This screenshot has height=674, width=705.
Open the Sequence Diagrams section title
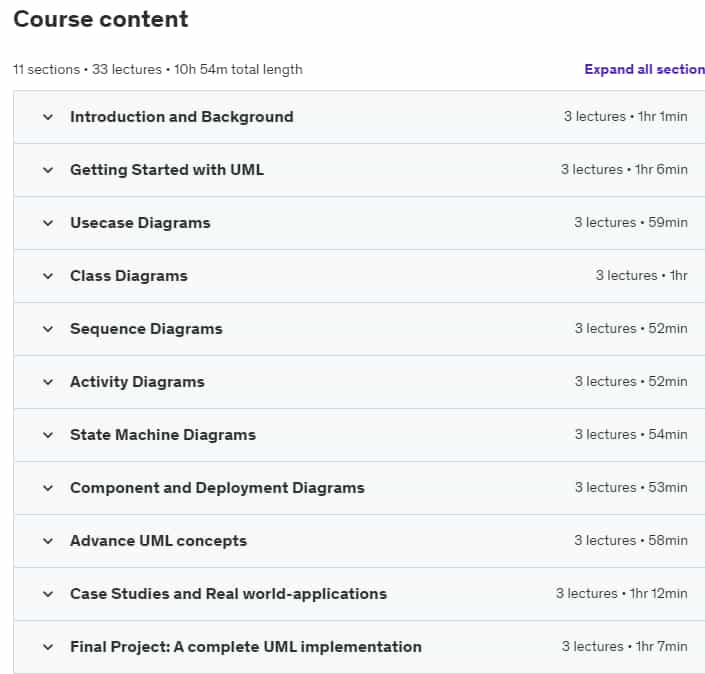pos(146,329)
